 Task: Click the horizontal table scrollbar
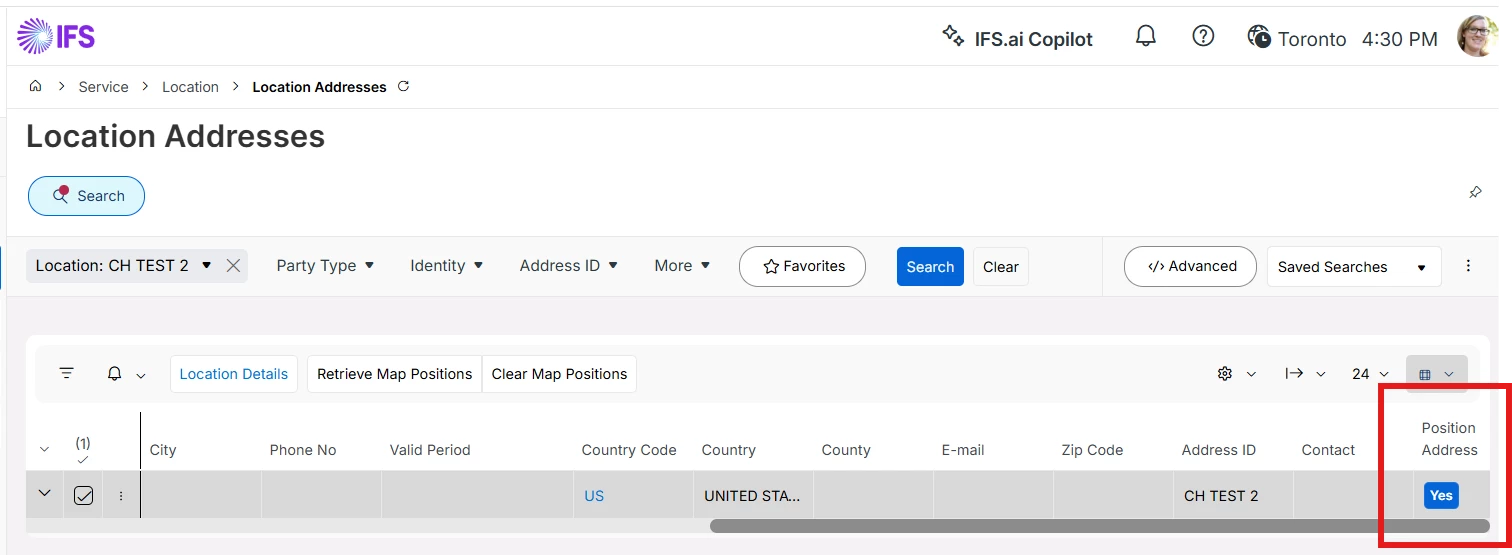click(1098, 526)
